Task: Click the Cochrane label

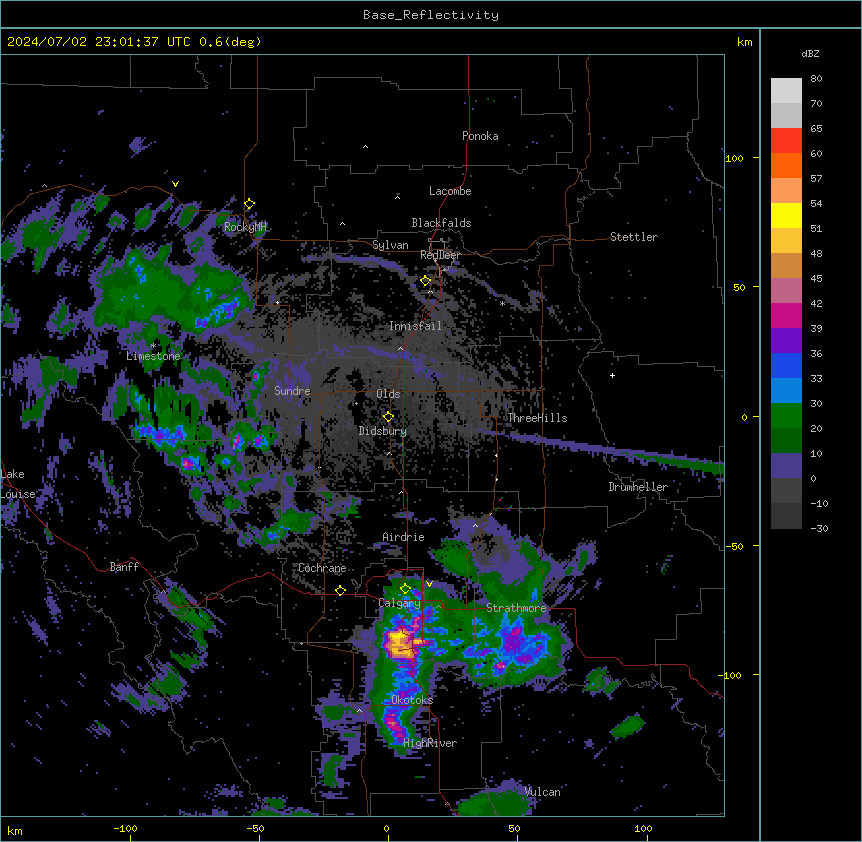Action: 322,568
